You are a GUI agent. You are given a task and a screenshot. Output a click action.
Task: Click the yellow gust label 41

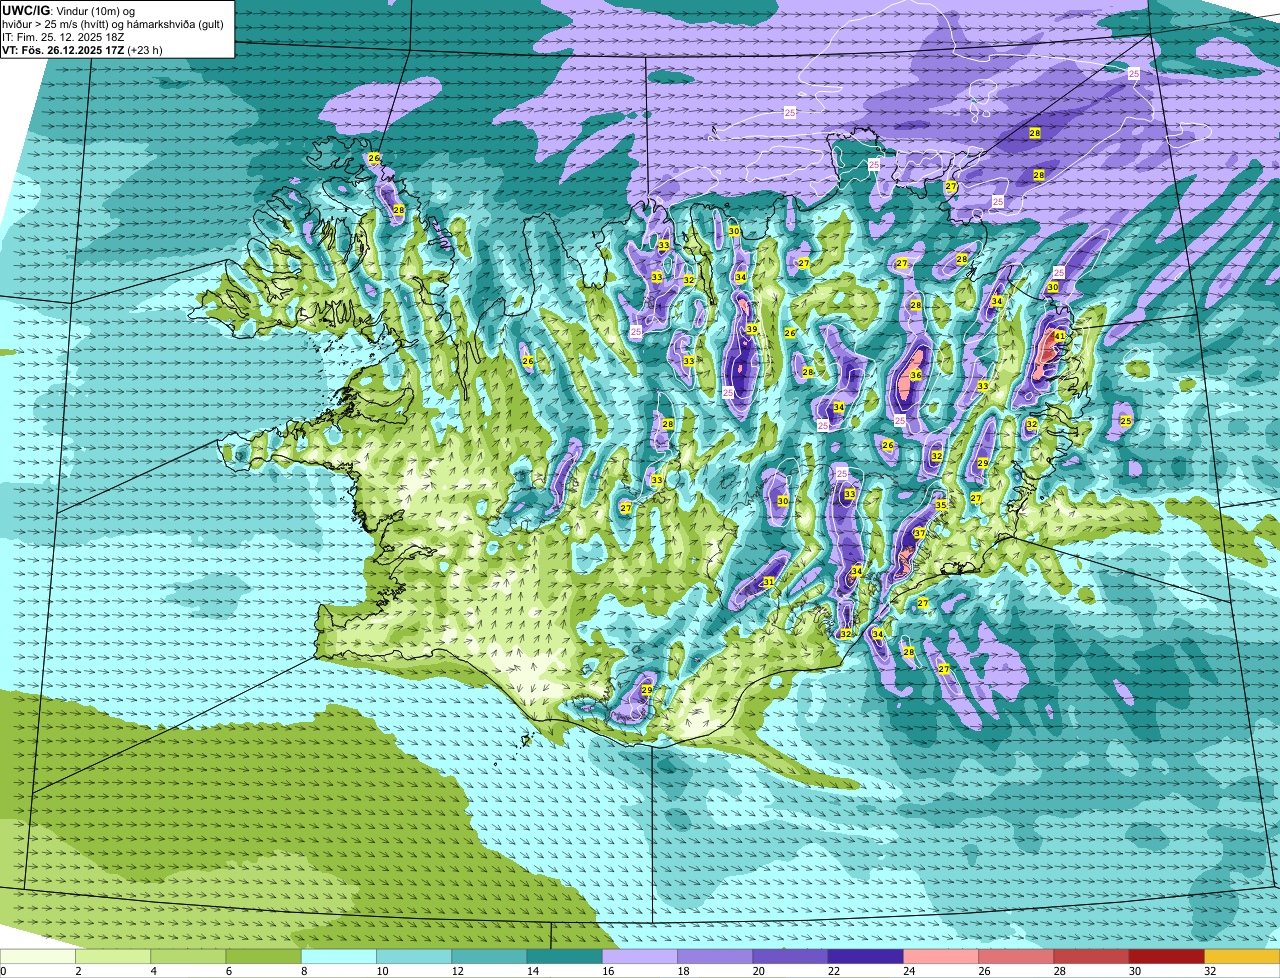click(1059, 337)
